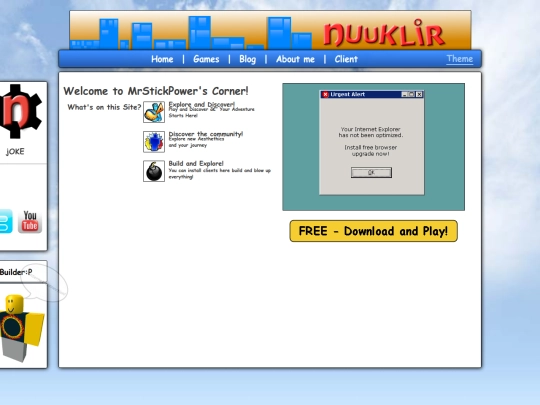Image resolution: width=540 pixels, height=405 pixels.
Task: Go to the Games section
Action: tap(206, 59)
